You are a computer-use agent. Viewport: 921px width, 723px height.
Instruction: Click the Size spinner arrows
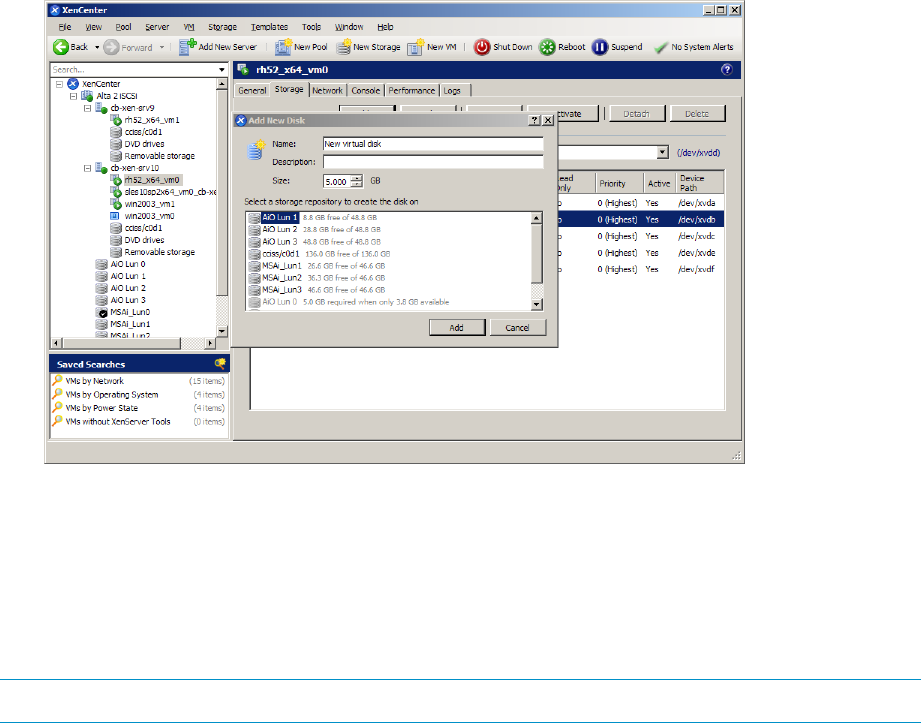tap(357, 181)
